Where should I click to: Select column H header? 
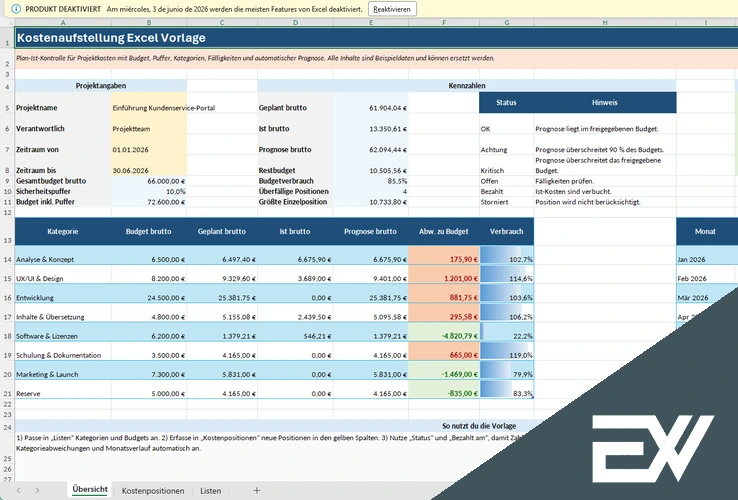coord(605,22)
